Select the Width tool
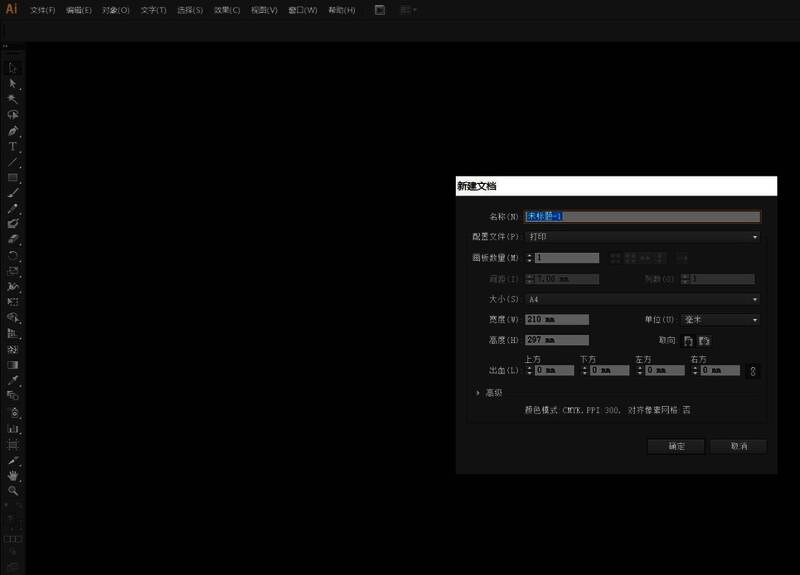 click(13, 286)
